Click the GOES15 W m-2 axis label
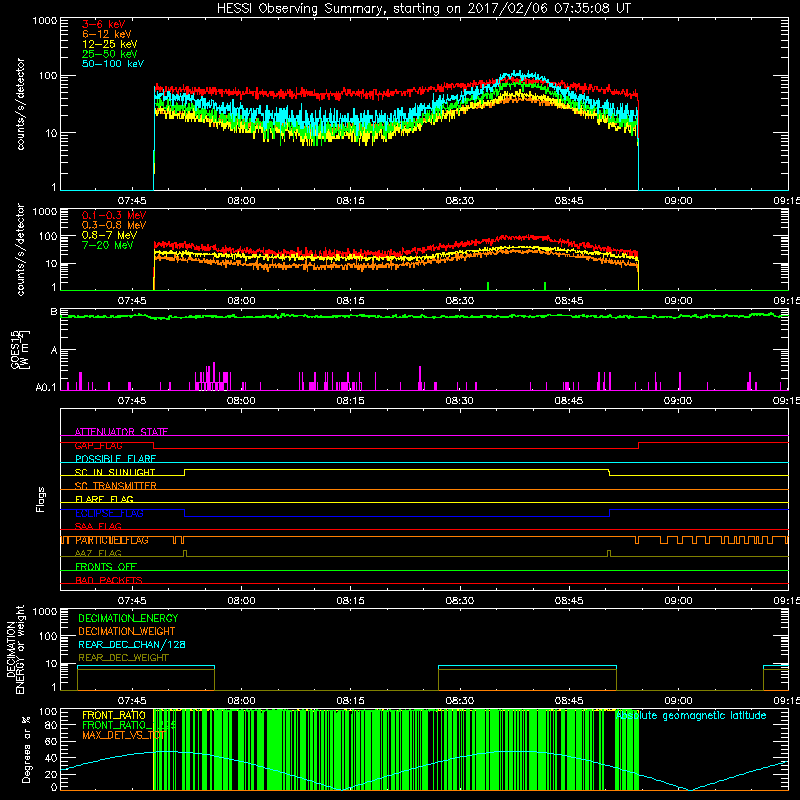Image resolution: width=800 pixels, height=800 pixels. [20, 349]
